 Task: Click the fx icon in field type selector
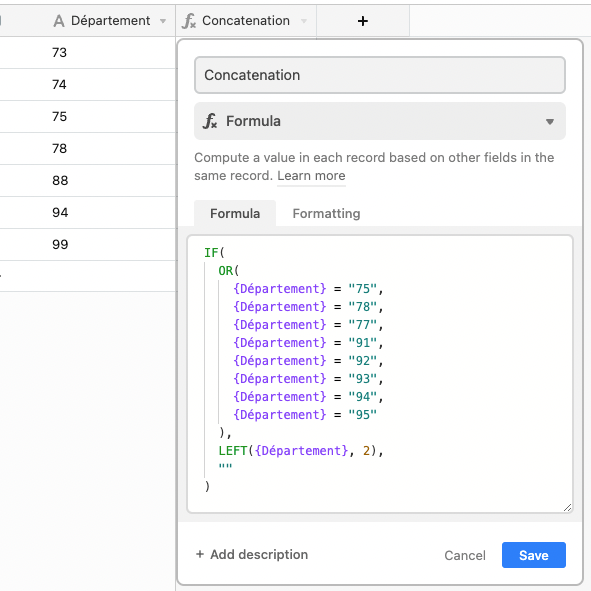coord(210,121)
